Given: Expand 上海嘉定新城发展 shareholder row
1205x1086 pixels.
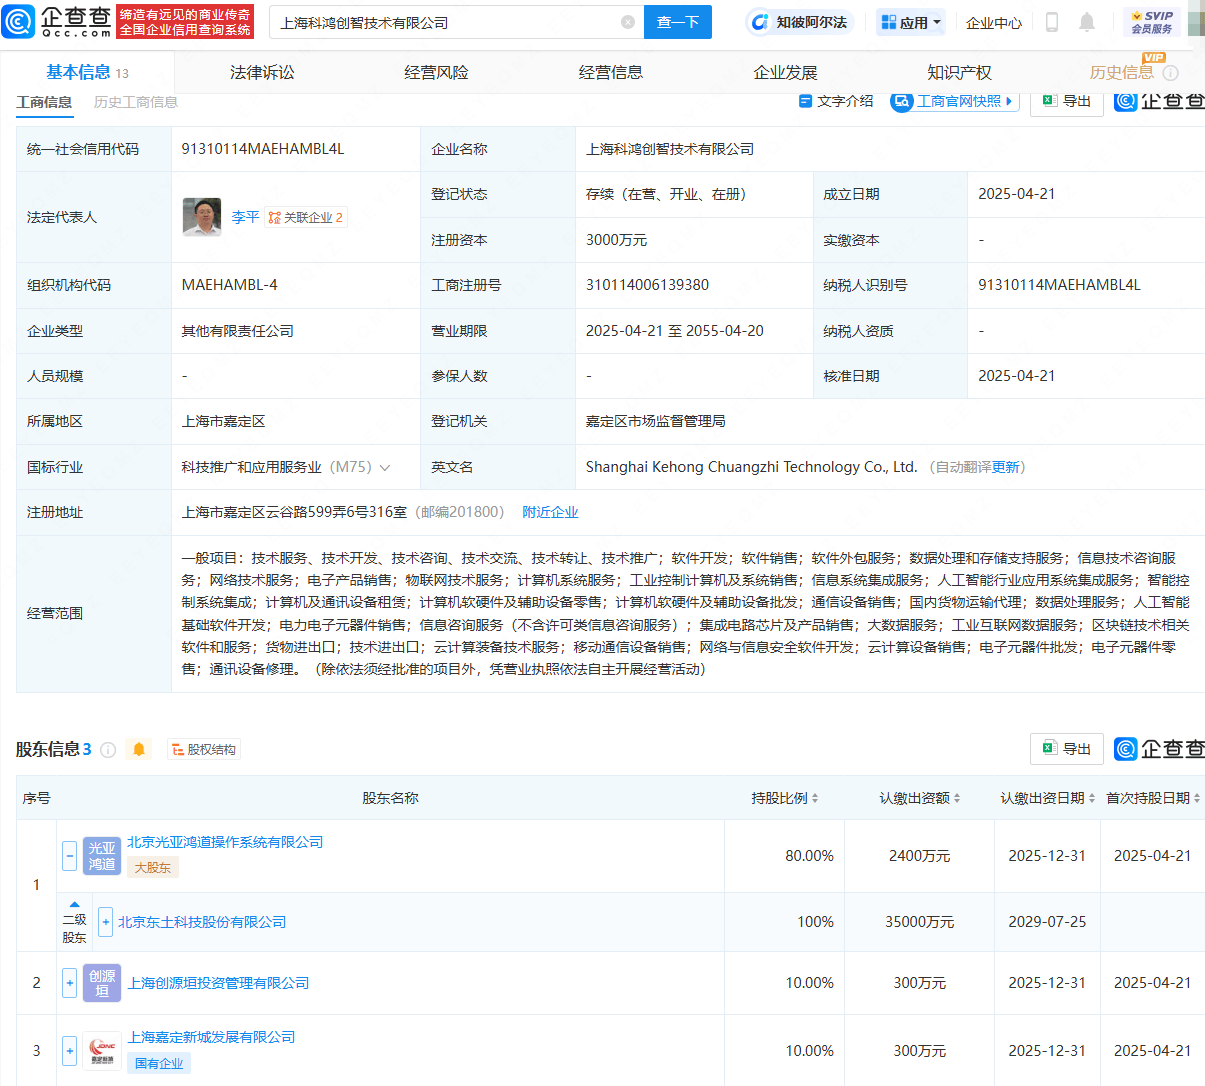Looking at the screenshot, I should tap(70, 1051).
